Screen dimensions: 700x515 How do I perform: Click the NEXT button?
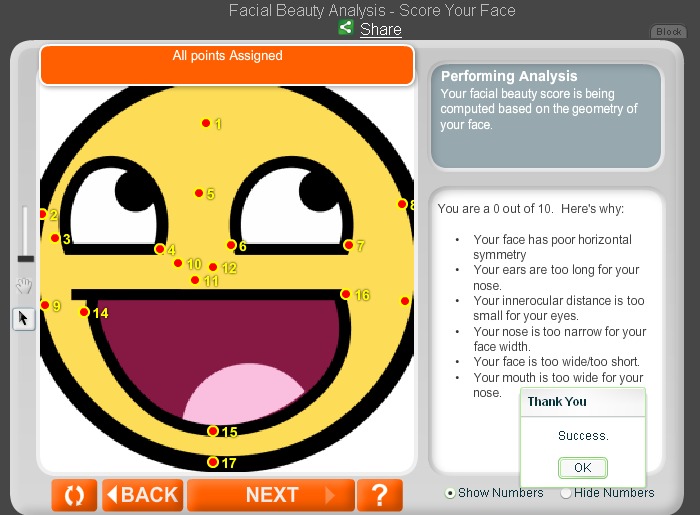271,495
